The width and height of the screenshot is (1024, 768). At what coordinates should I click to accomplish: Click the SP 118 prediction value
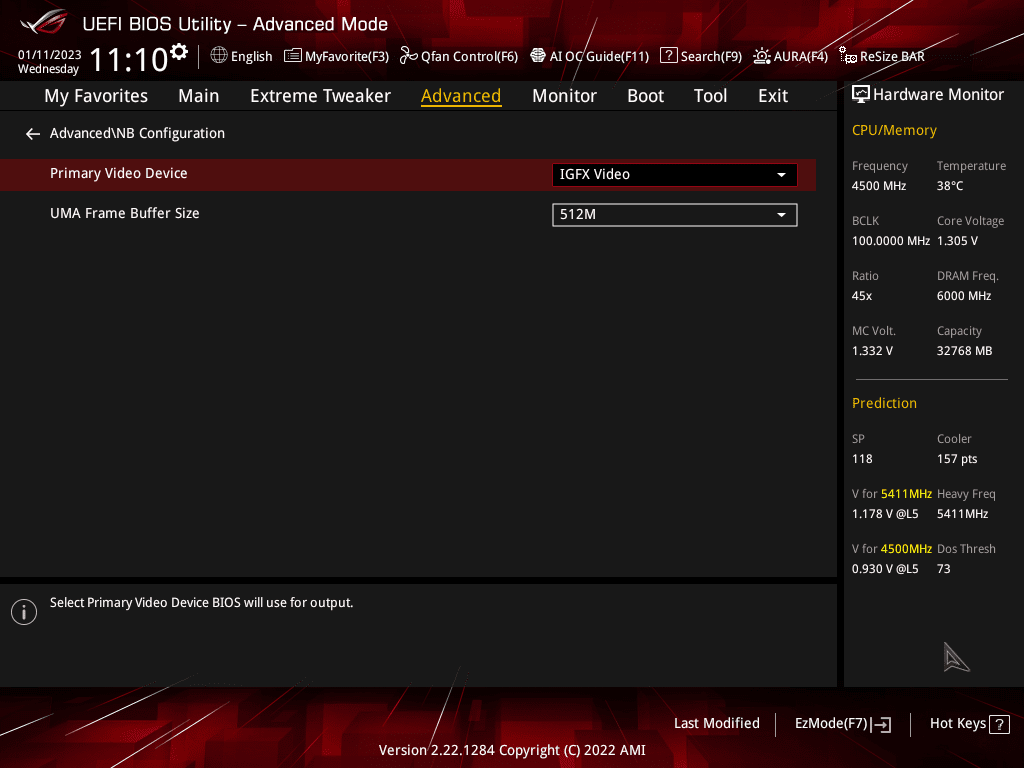click(x=862, y=459)
